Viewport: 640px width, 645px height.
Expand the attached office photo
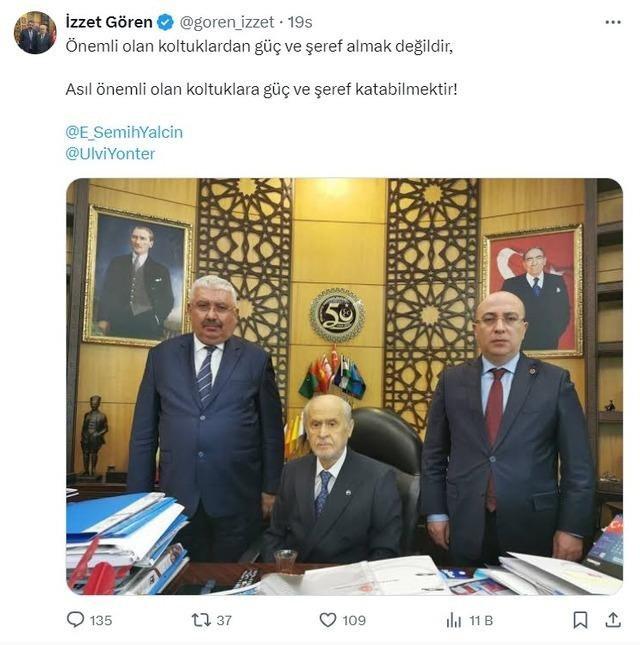tap(344, 387)
